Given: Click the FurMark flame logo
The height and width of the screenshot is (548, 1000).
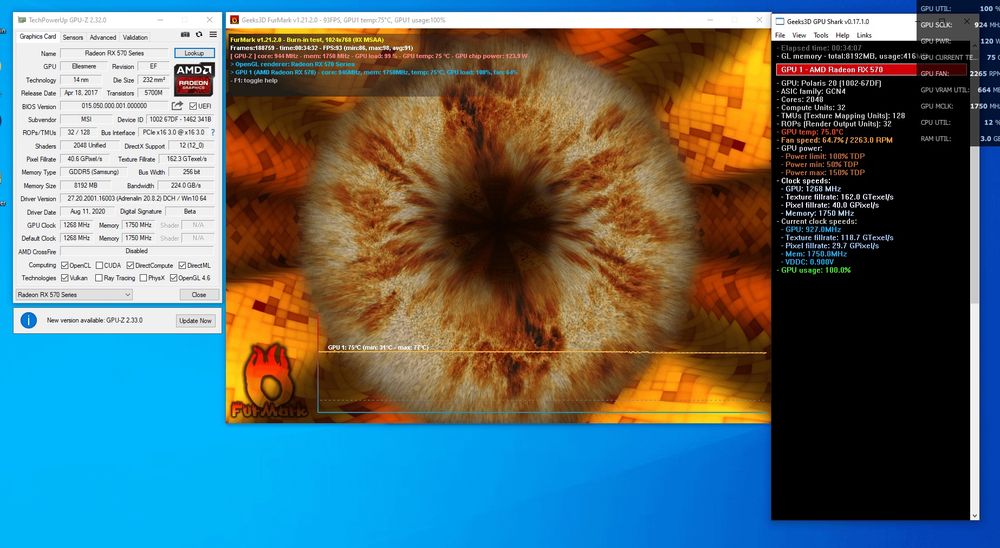Looking at the screenshot, I should point(270,381).
